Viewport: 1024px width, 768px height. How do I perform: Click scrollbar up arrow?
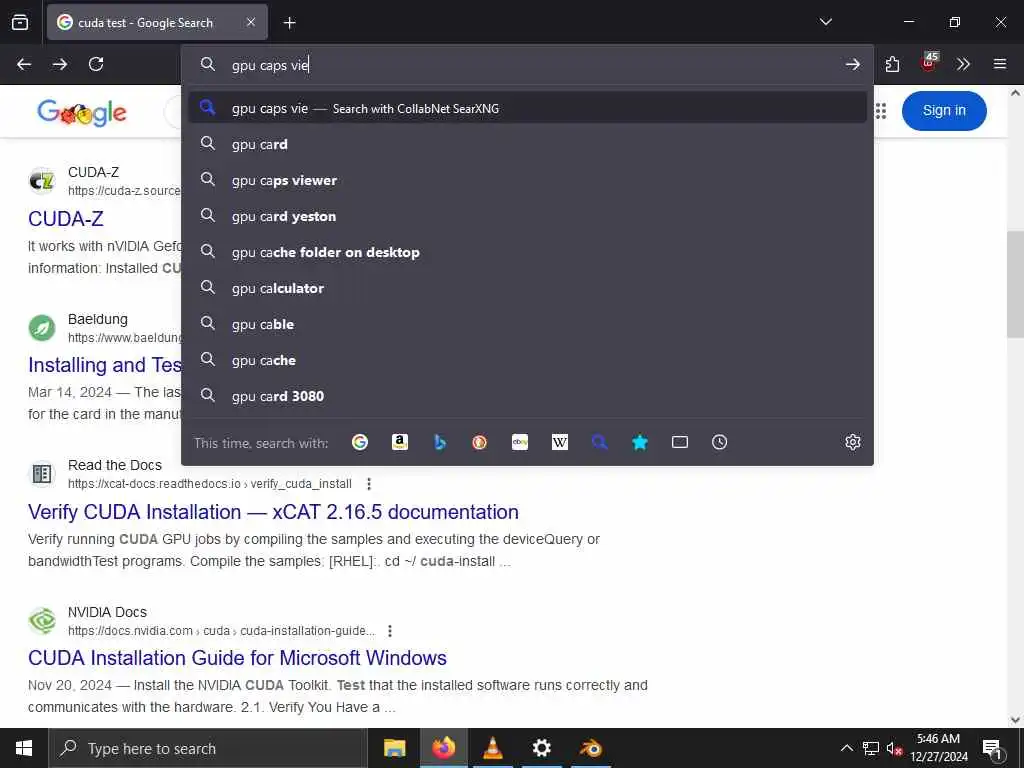[1015, 93]
